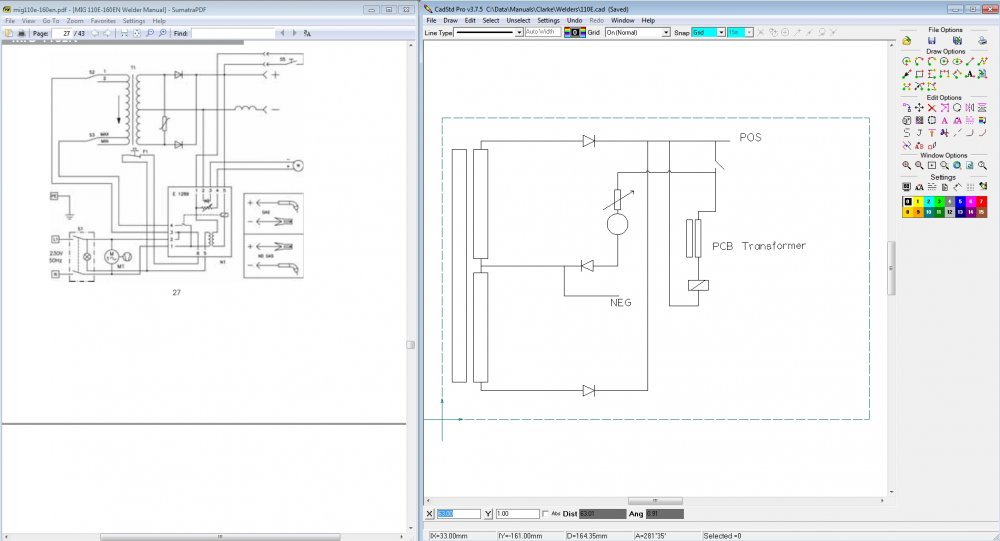
Task: Open the Grid On(Normal) dropdown
Action: [666, 33]
